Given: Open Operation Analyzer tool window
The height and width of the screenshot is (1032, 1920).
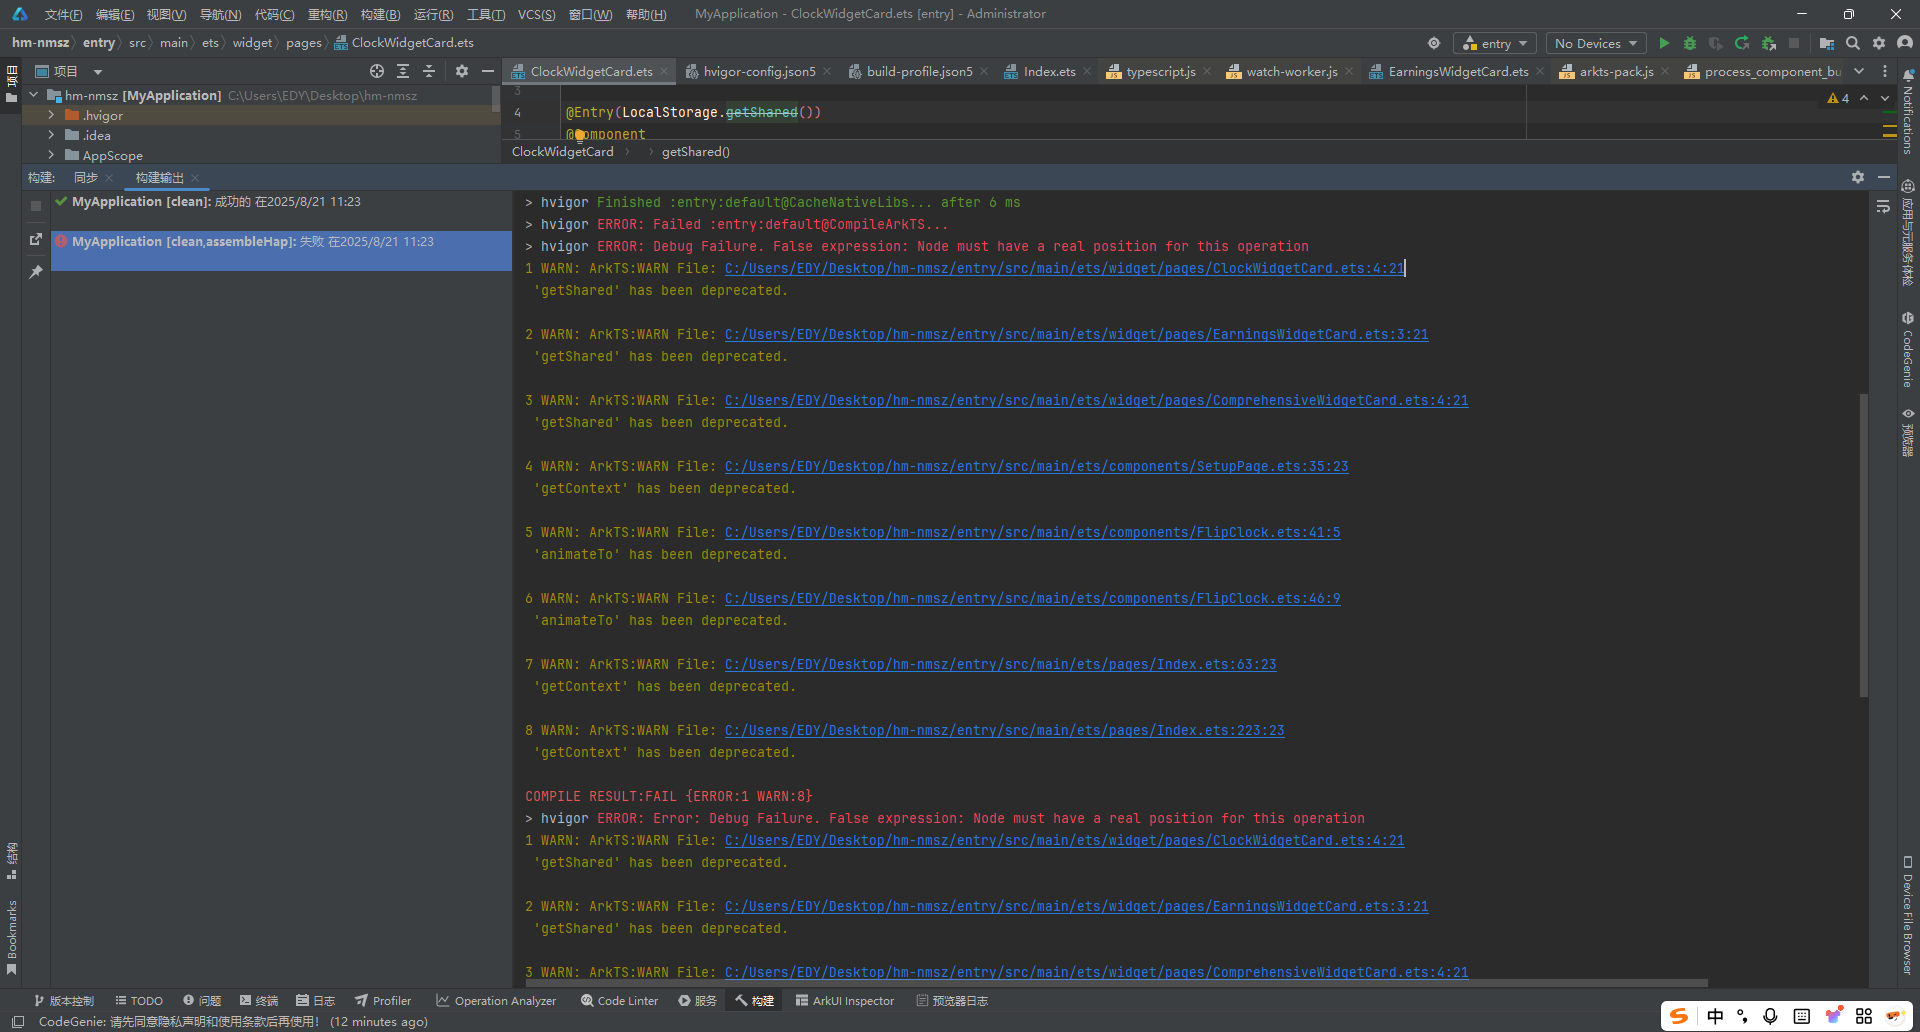Looking at the screenshot, I should click(x=496, y=1000).
